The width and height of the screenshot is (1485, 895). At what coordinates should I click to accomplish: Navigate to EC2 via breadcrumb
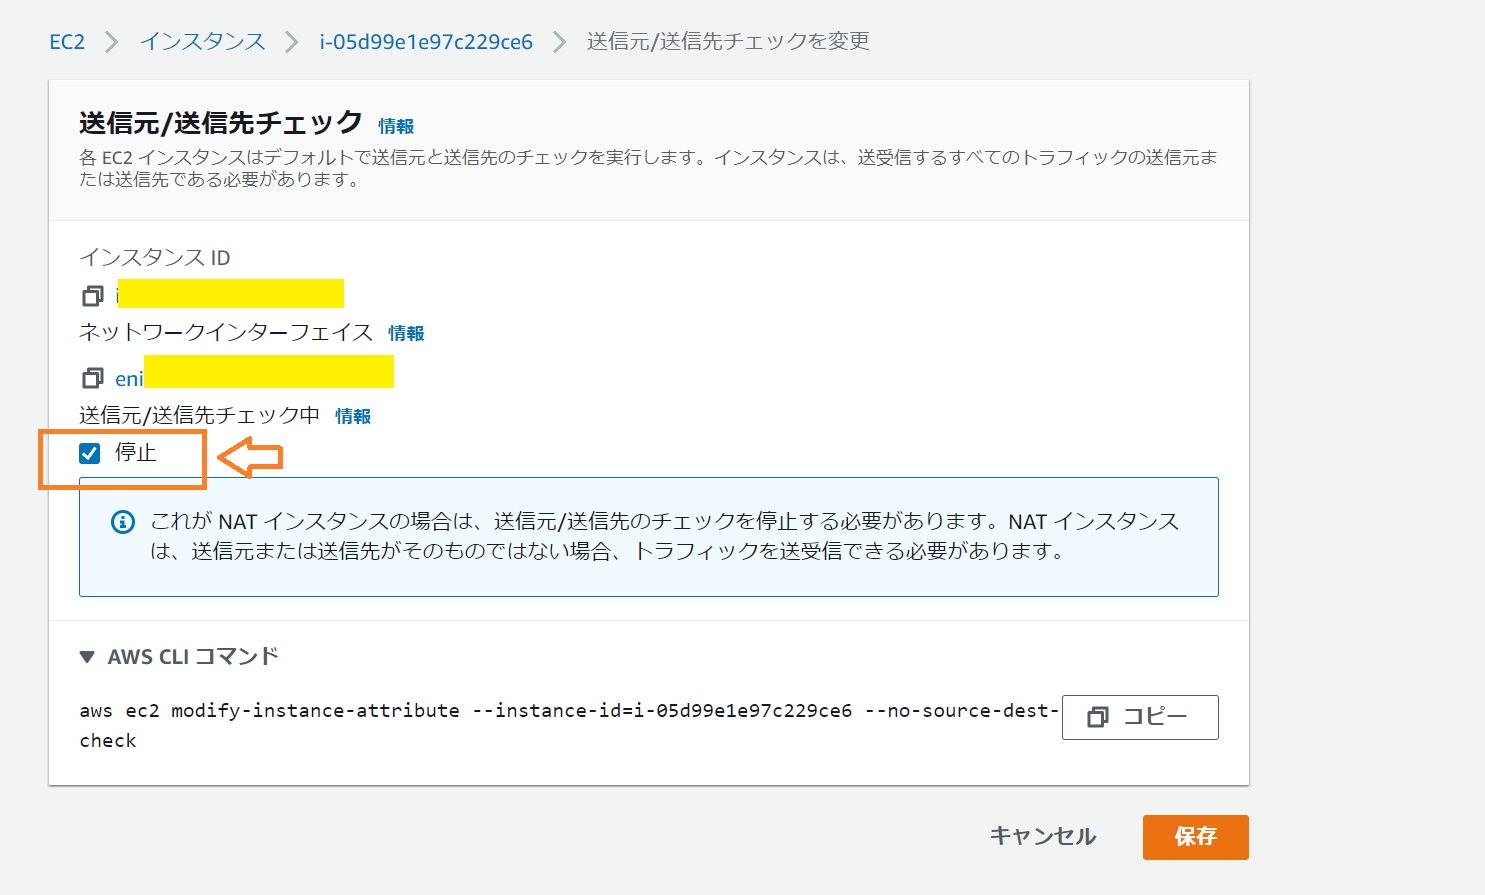pyautogui.click(x=66, y=41)
